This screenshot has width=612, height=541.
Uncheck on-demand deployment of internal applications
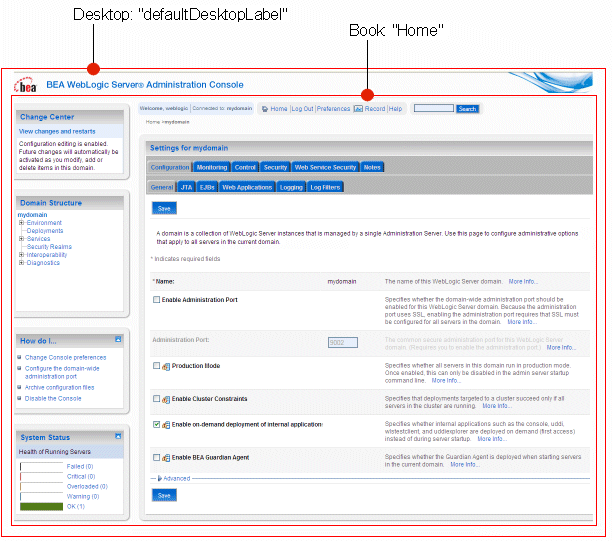click(157, 425)
